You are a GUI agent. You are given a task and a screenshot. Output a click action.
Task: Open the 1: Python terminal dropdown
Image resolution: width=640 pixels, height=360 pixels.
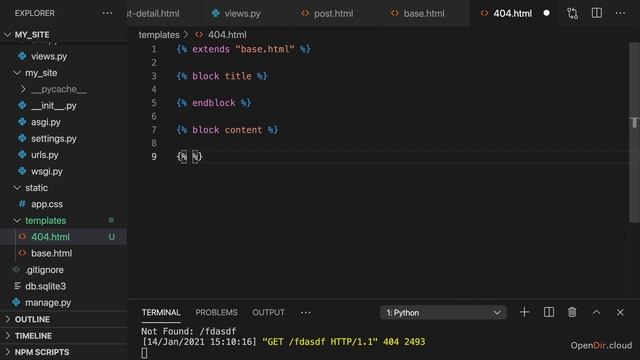click(x=443, y=313)
